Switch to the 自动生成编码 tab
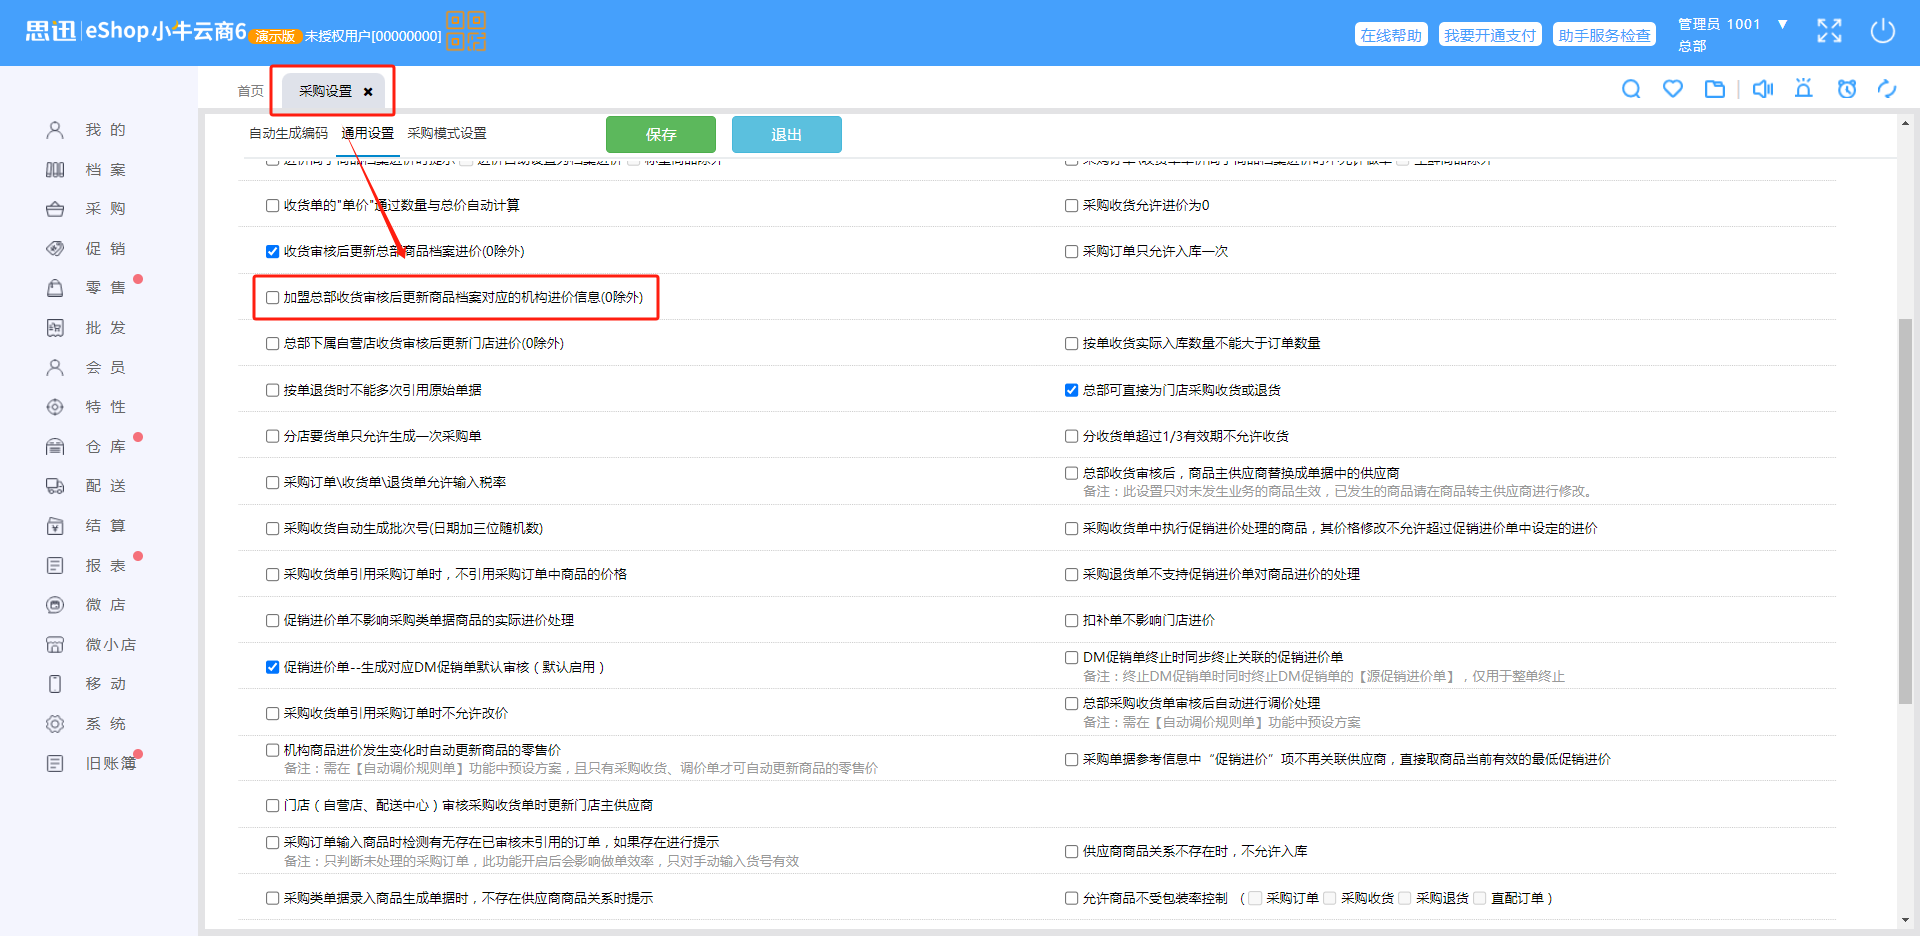The width and height of the screenshot is (1920, 936). pos(288,133)
